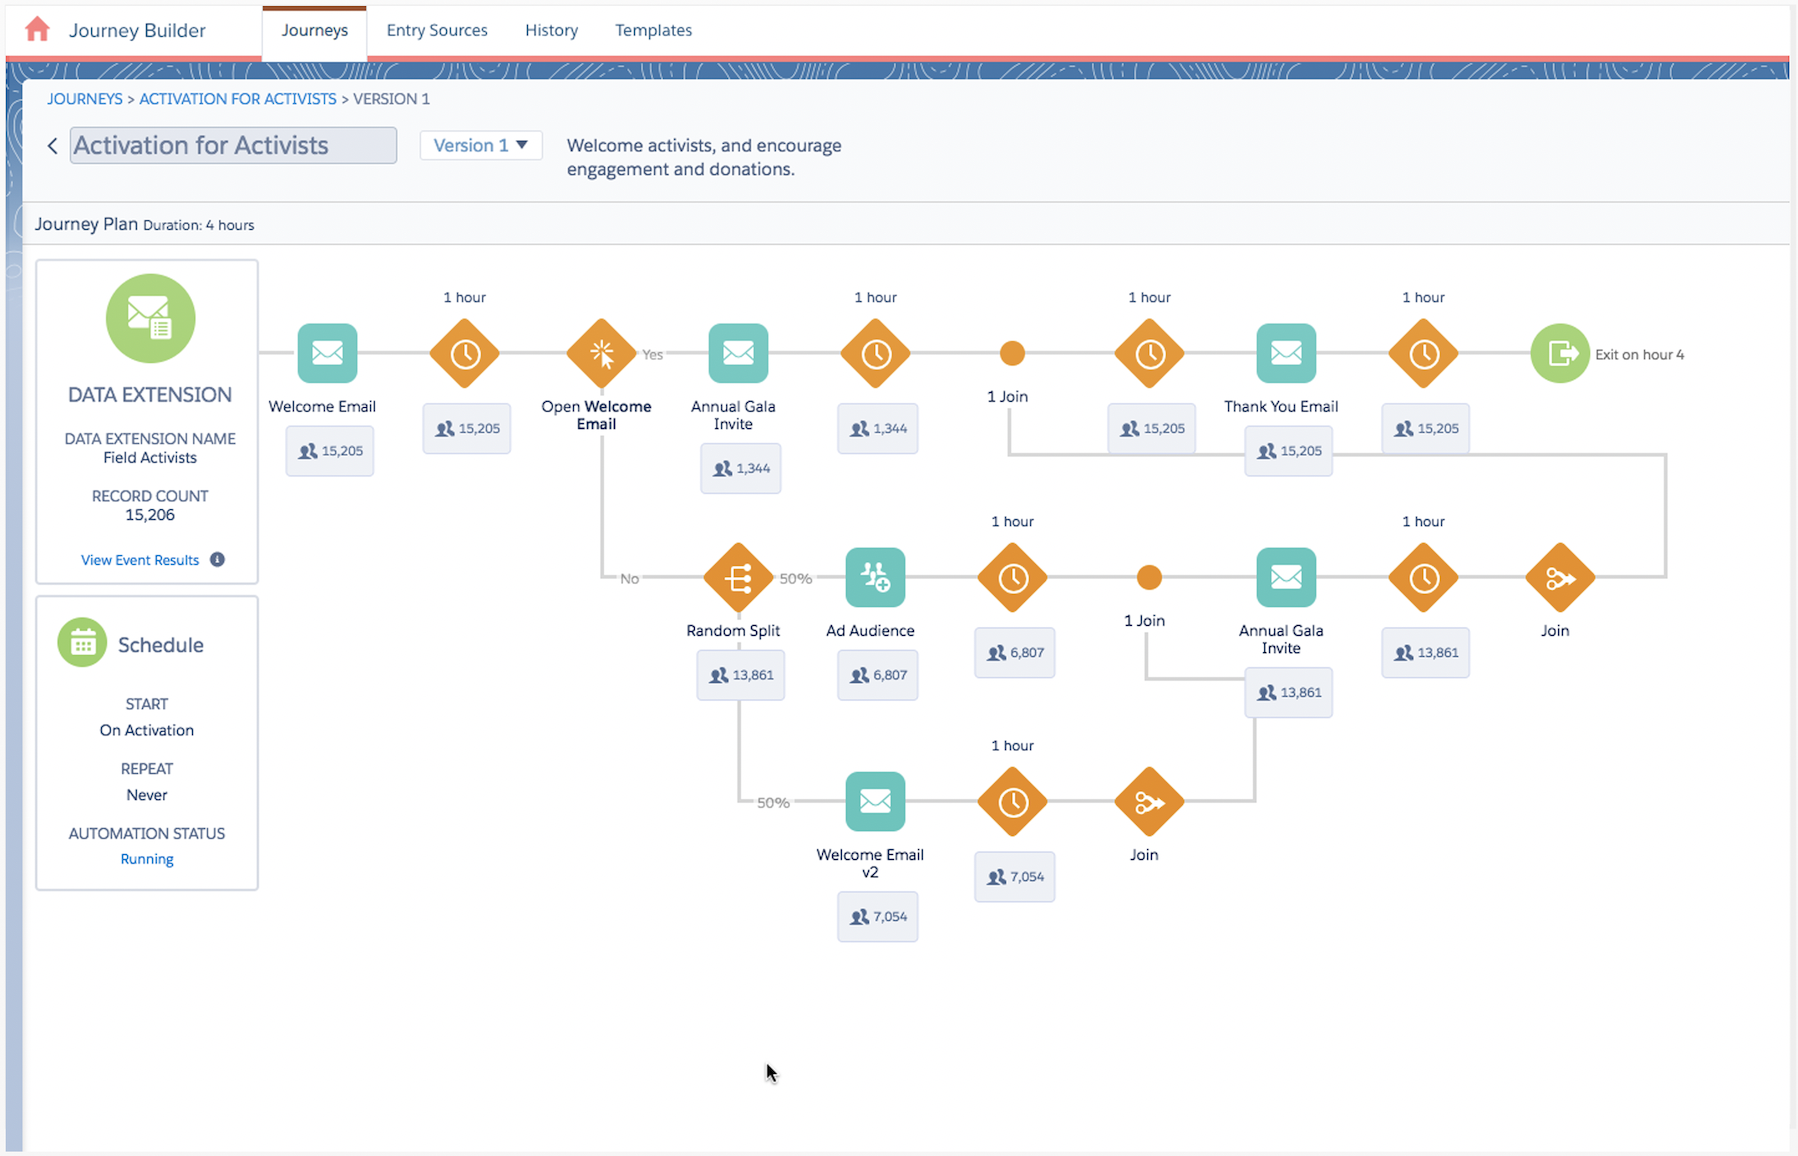Click the Ad Audience activity icon
Screen dimensions: 1798x1156
click(x=875, y=578)
